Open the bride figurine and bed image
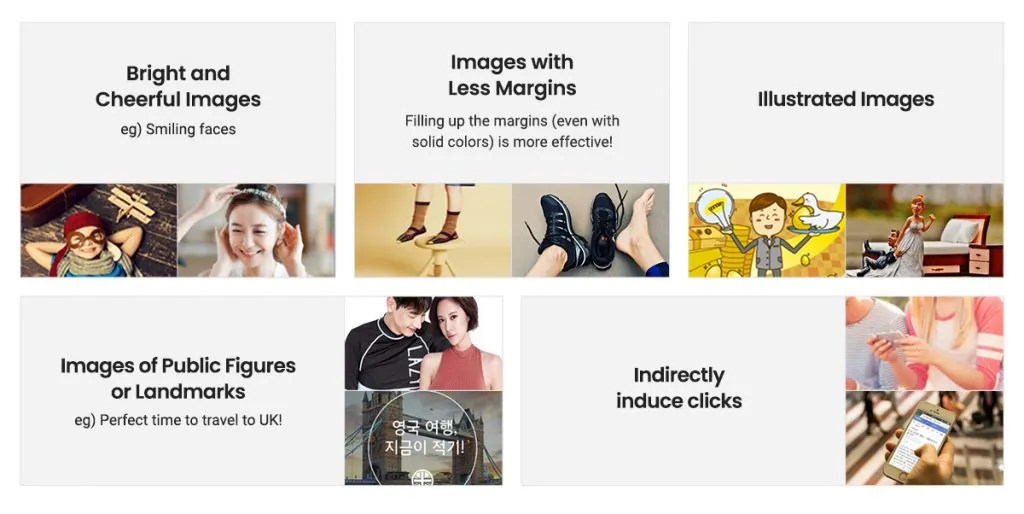The width and height of the screenshot is (1024, 514). pos(924,230)
